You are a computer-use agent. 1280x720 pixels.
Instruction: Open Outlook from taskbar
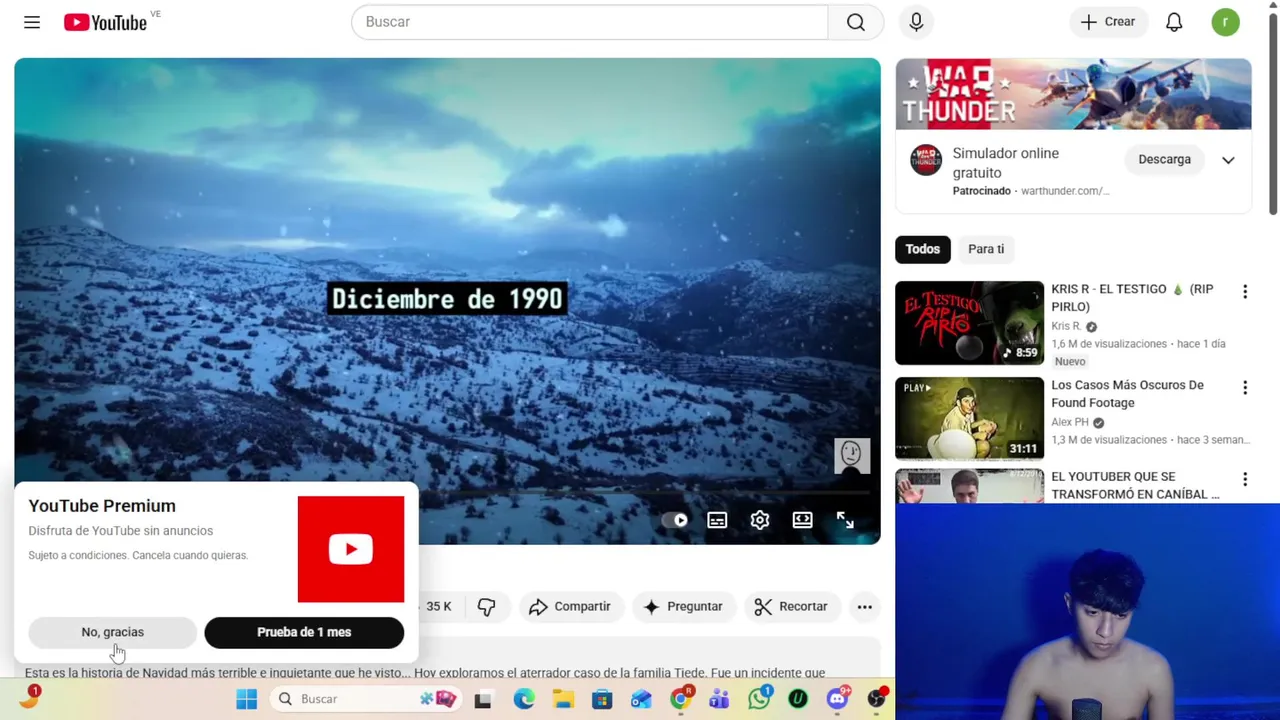click(x=641, y=699)
